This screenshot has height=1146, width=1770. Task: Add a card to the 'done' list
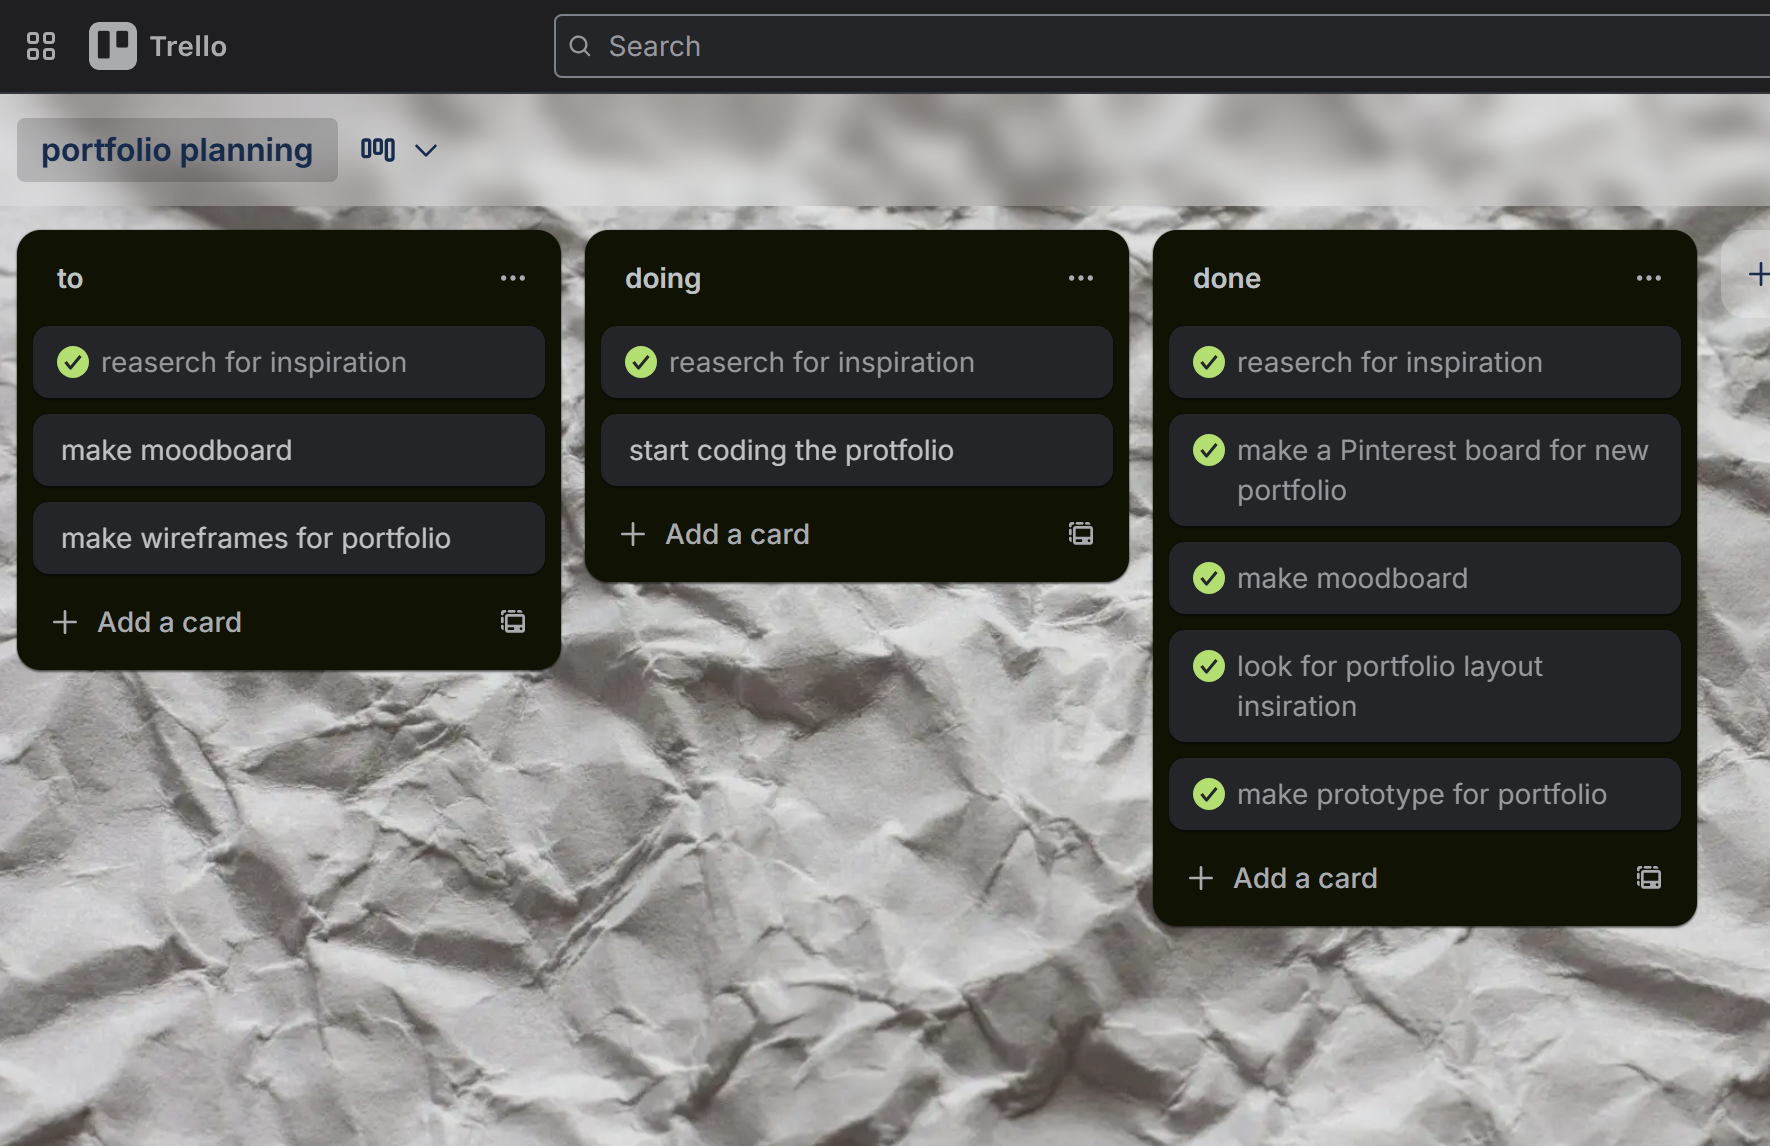pos(1305,878)
